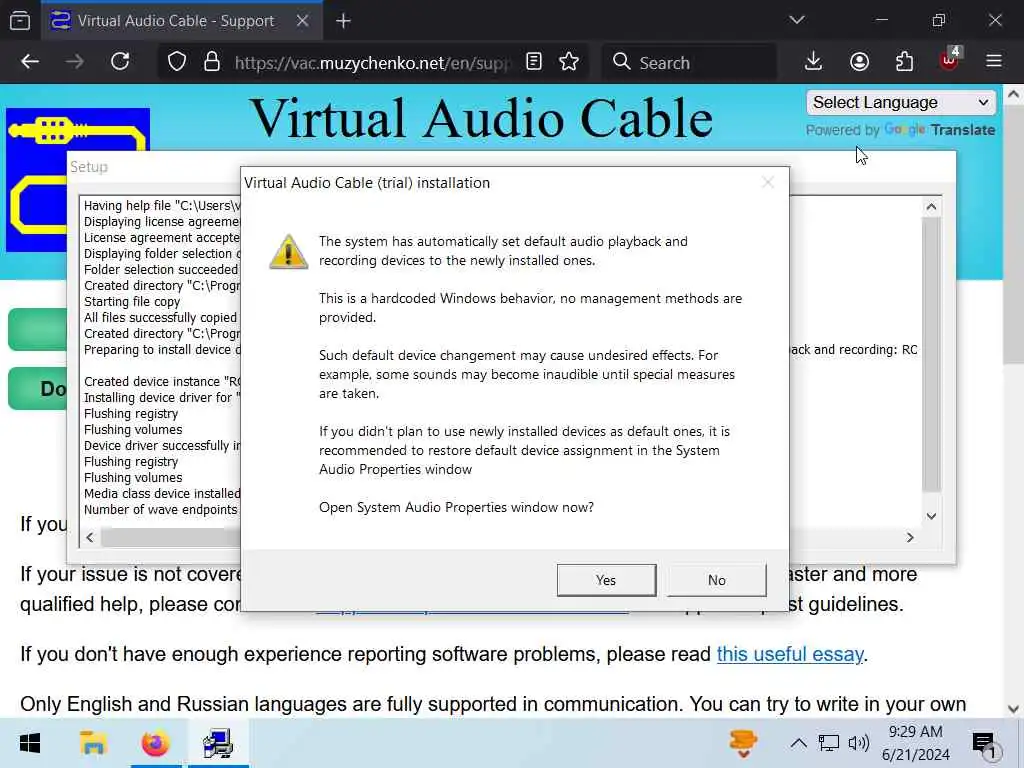Reload the current page
This screenshot has height=768, width=1024.
point(120,62)
